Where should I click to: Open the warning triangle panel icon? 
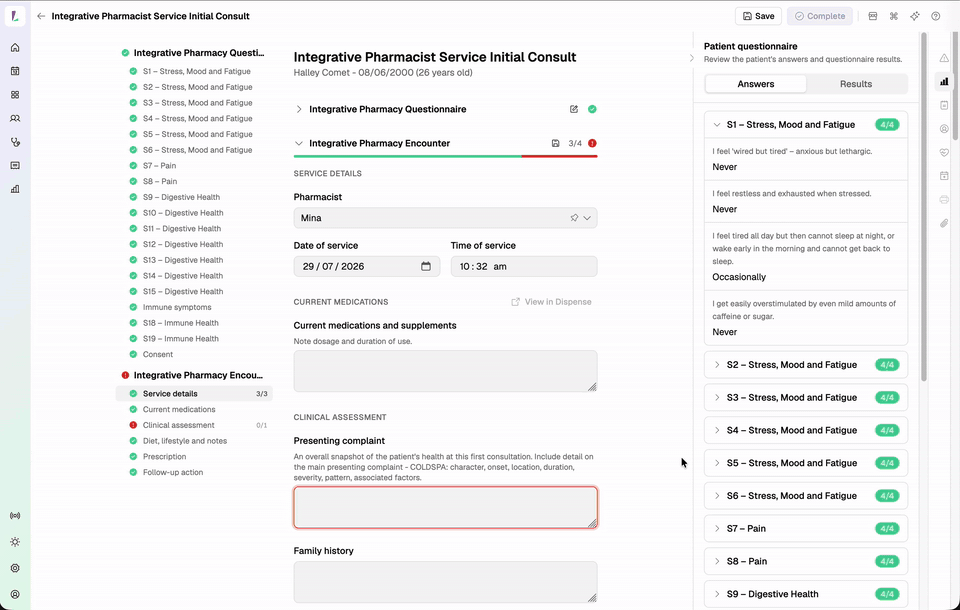point(944,58)
